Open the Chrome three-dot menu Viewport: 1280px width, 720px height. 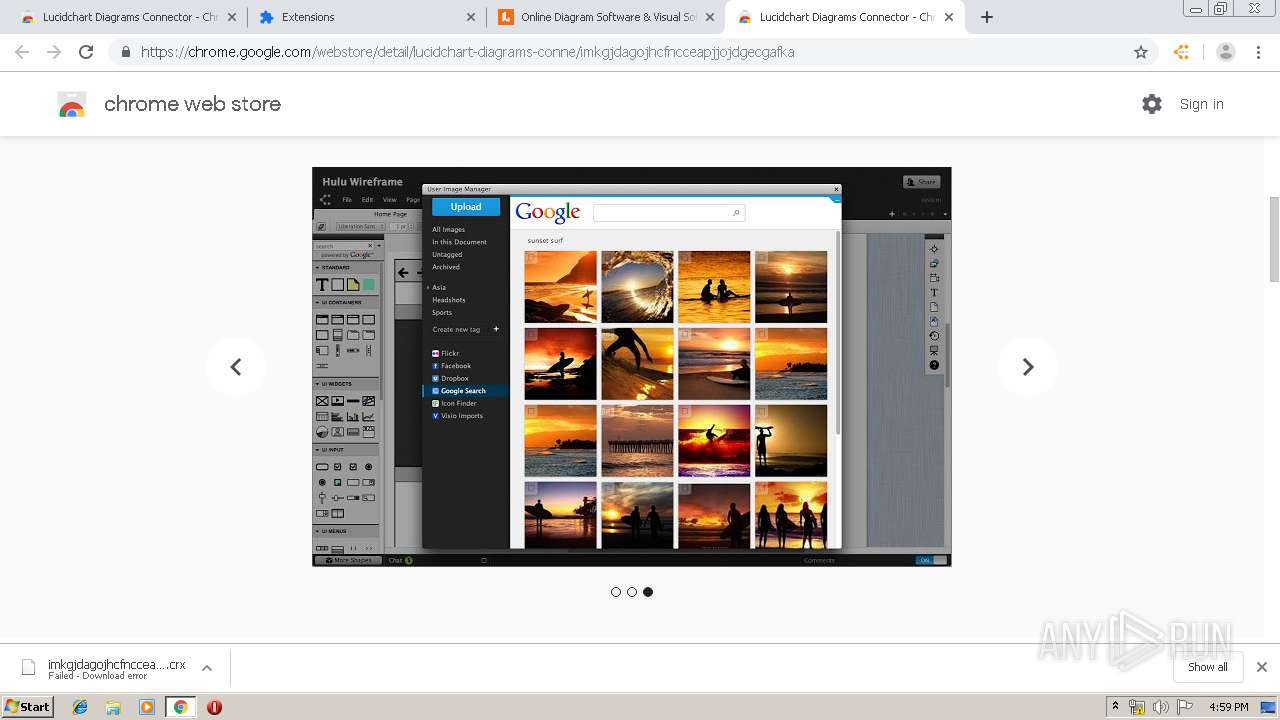click(x=1258, y=52)
